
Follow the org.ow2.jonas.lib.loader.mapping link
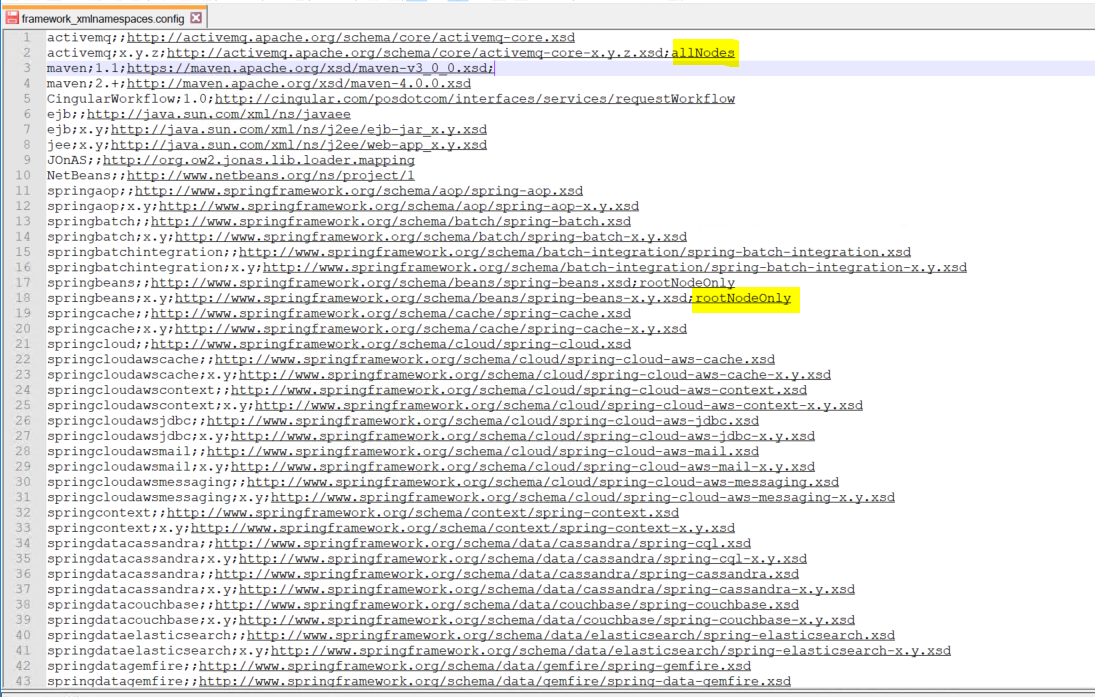tap(258, 160)
